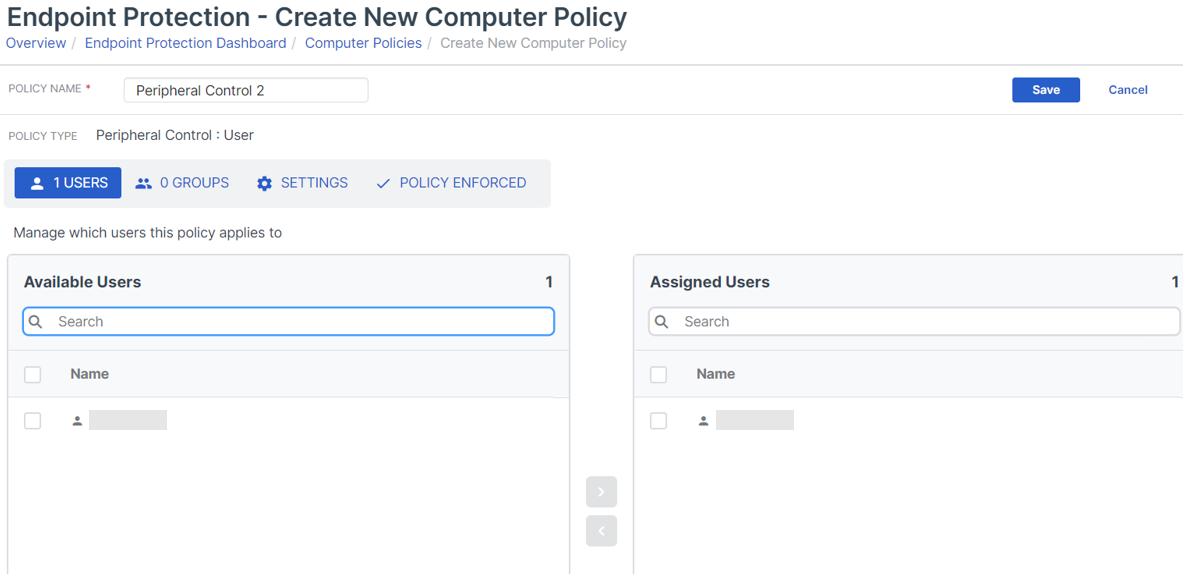Check the user row in Available Users

pos(33,421)
